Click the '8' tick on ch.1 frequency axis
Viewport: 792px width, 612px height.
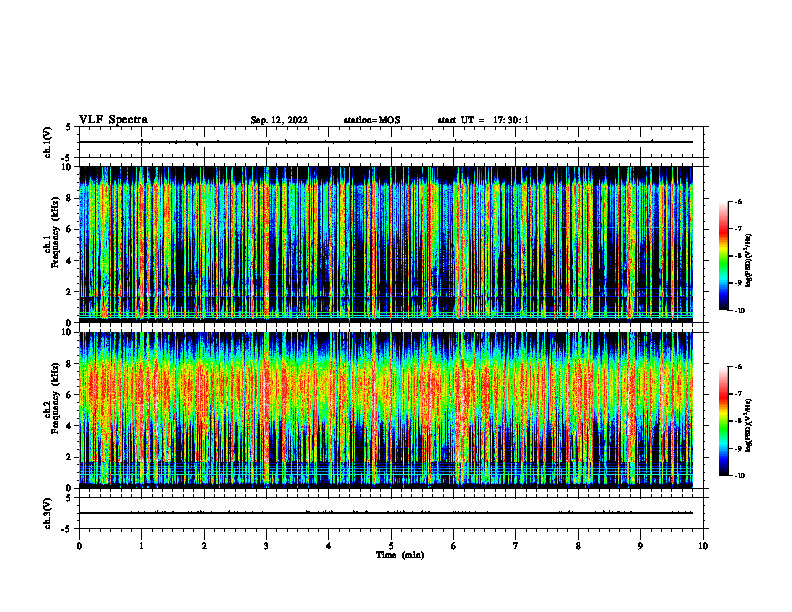pyautogui.click(x=70, y=198)
